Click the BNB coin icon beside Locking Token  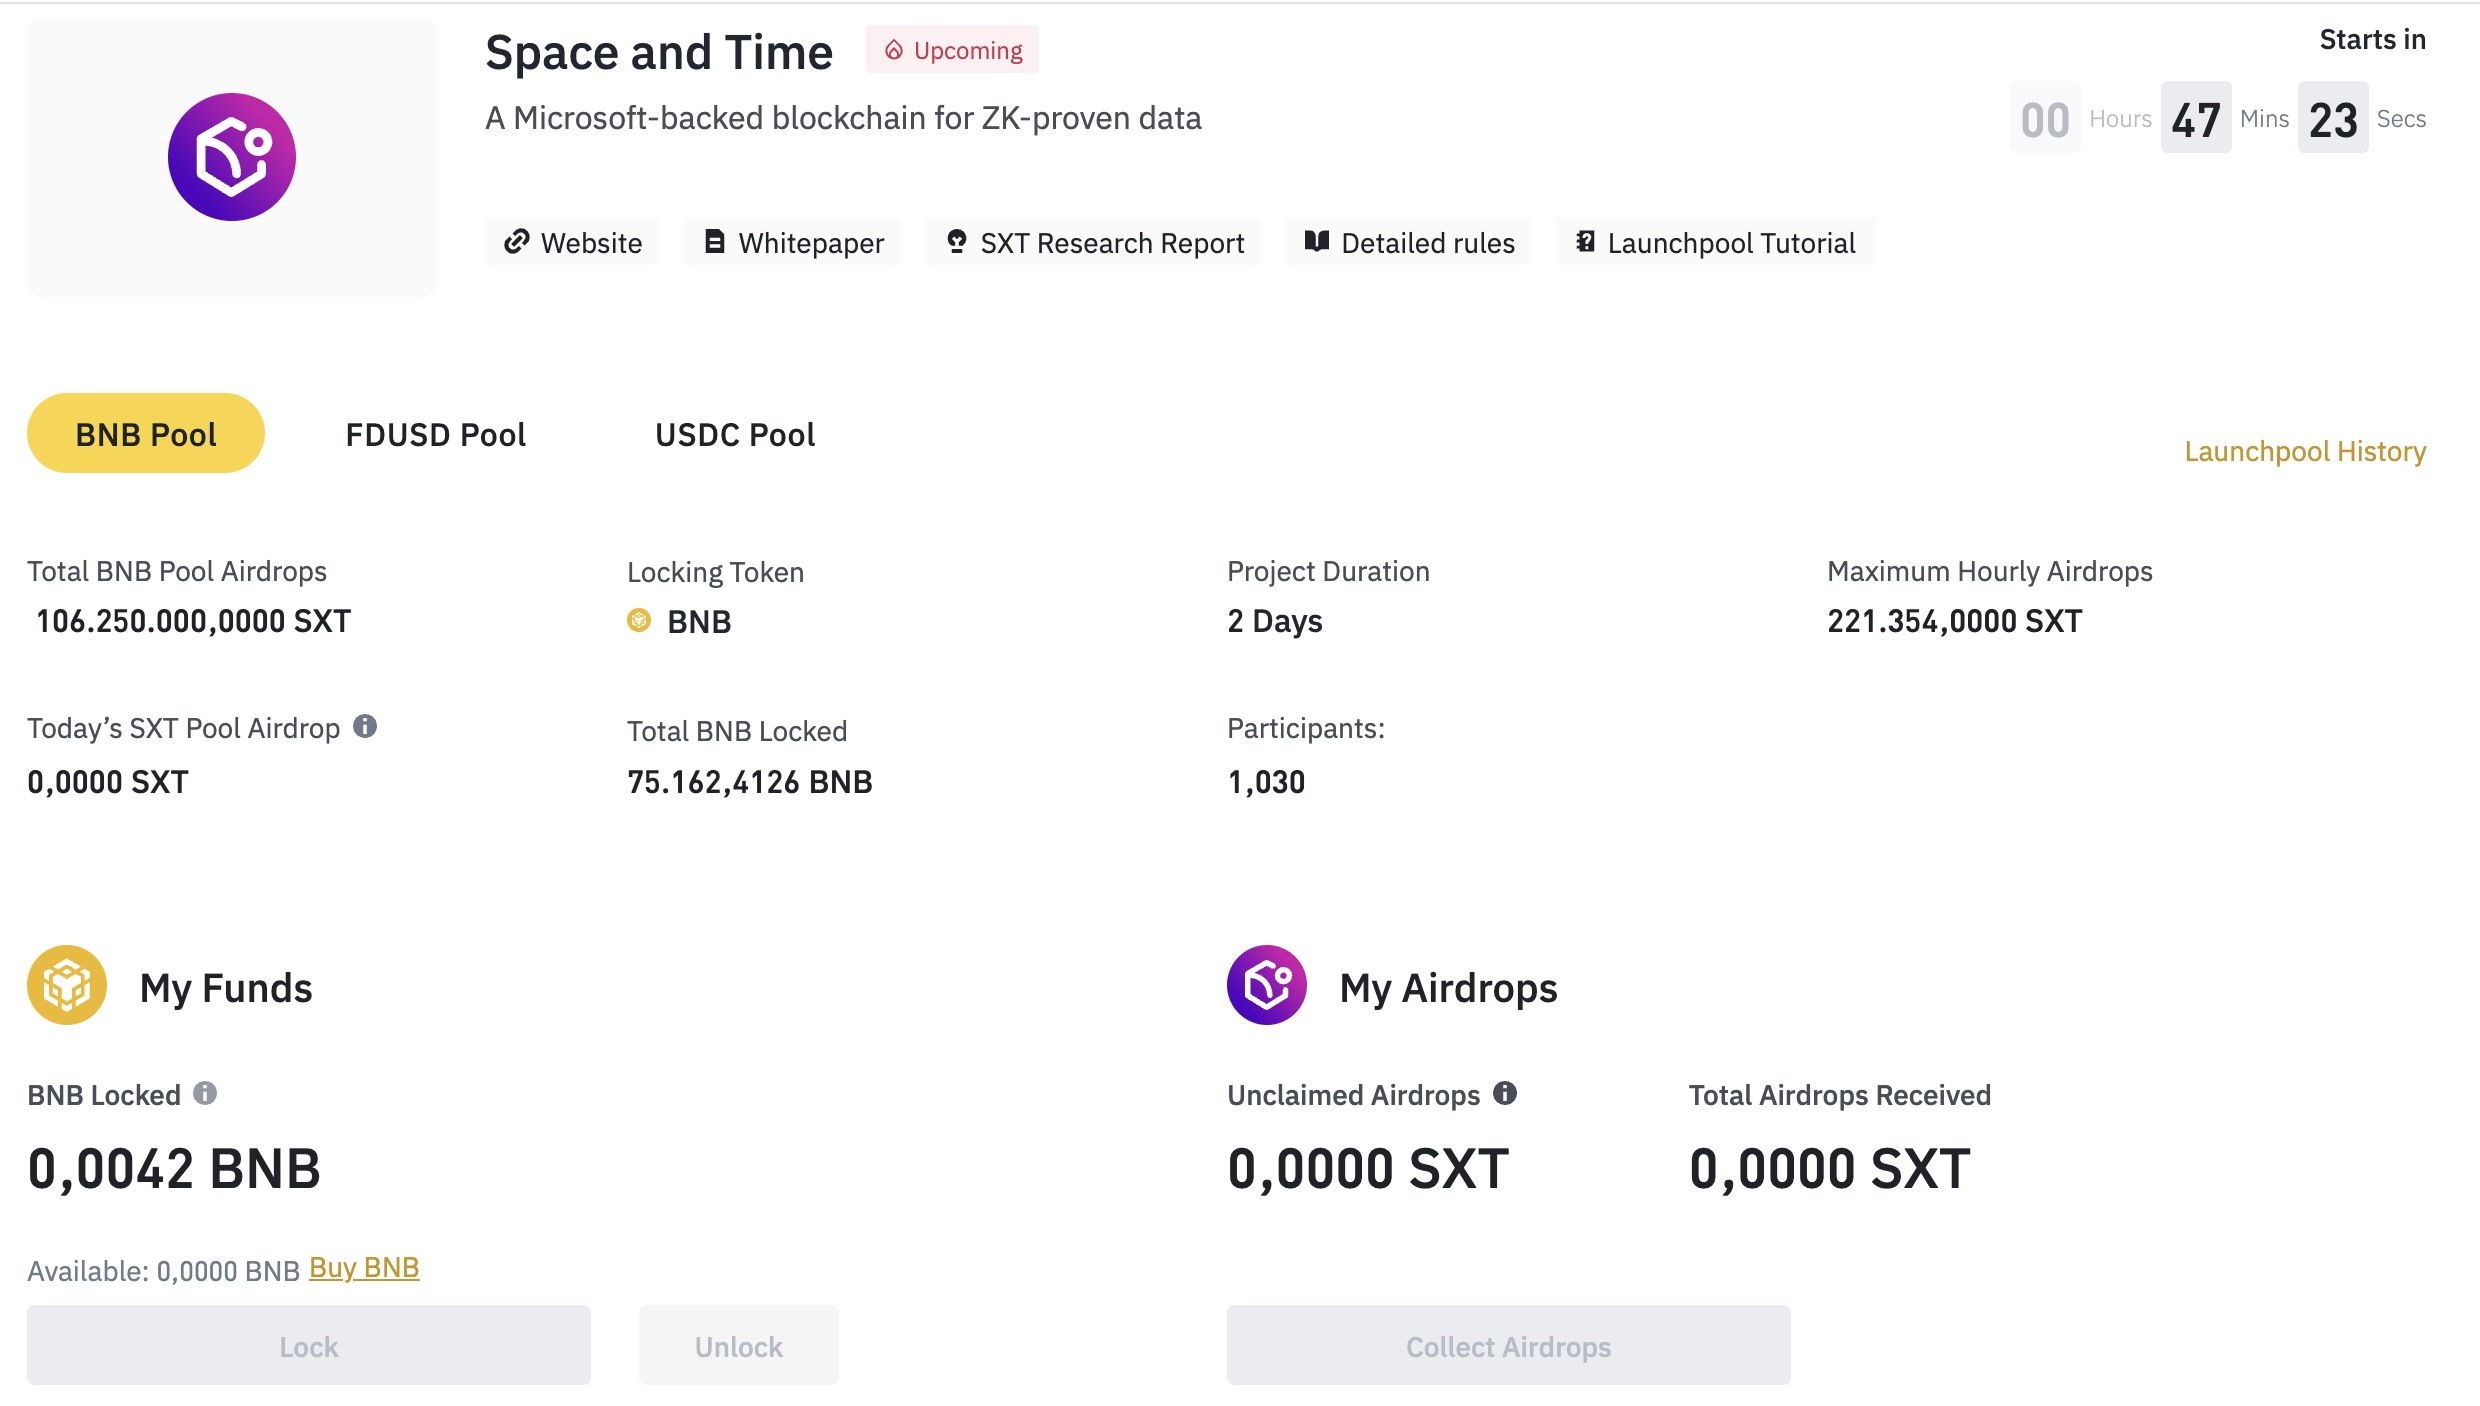639,621
